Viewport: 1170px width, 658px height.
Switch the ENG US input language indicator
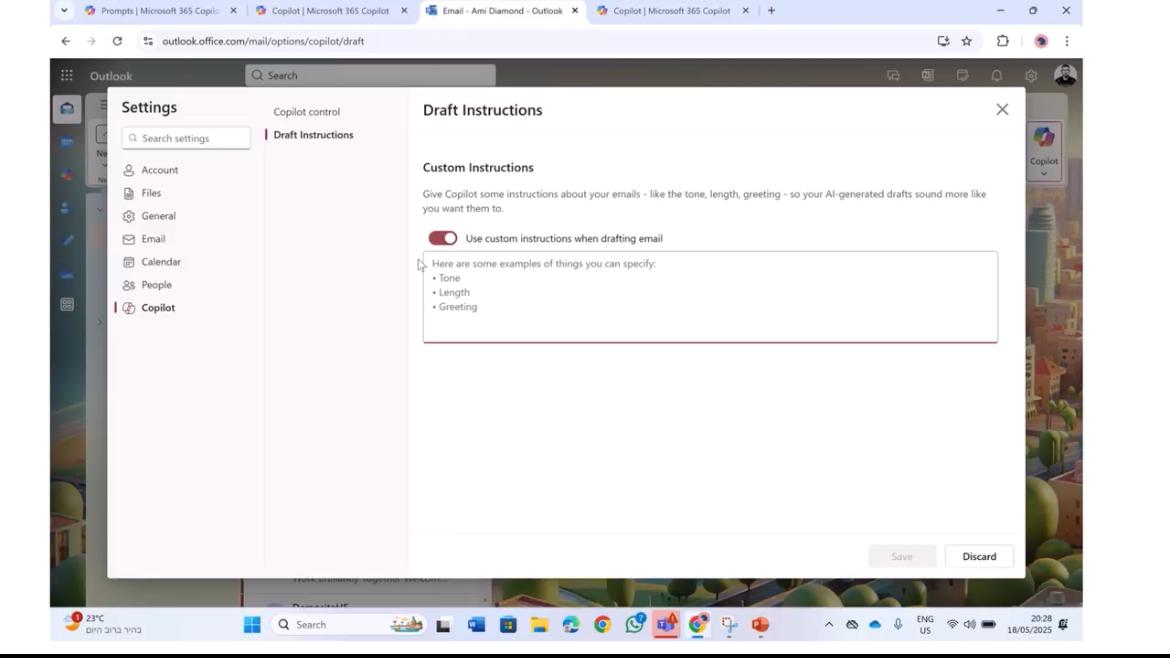coord(925,624)
